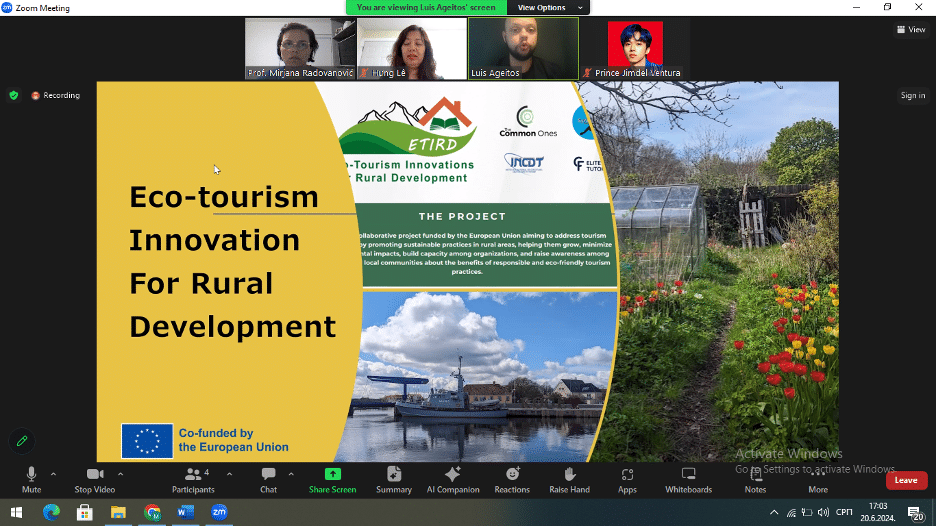The width and height of the screenshot is (936, 526).
Task: Toggle Stop Video camera button
Action: pyautogui.click(x=95, y=474)
